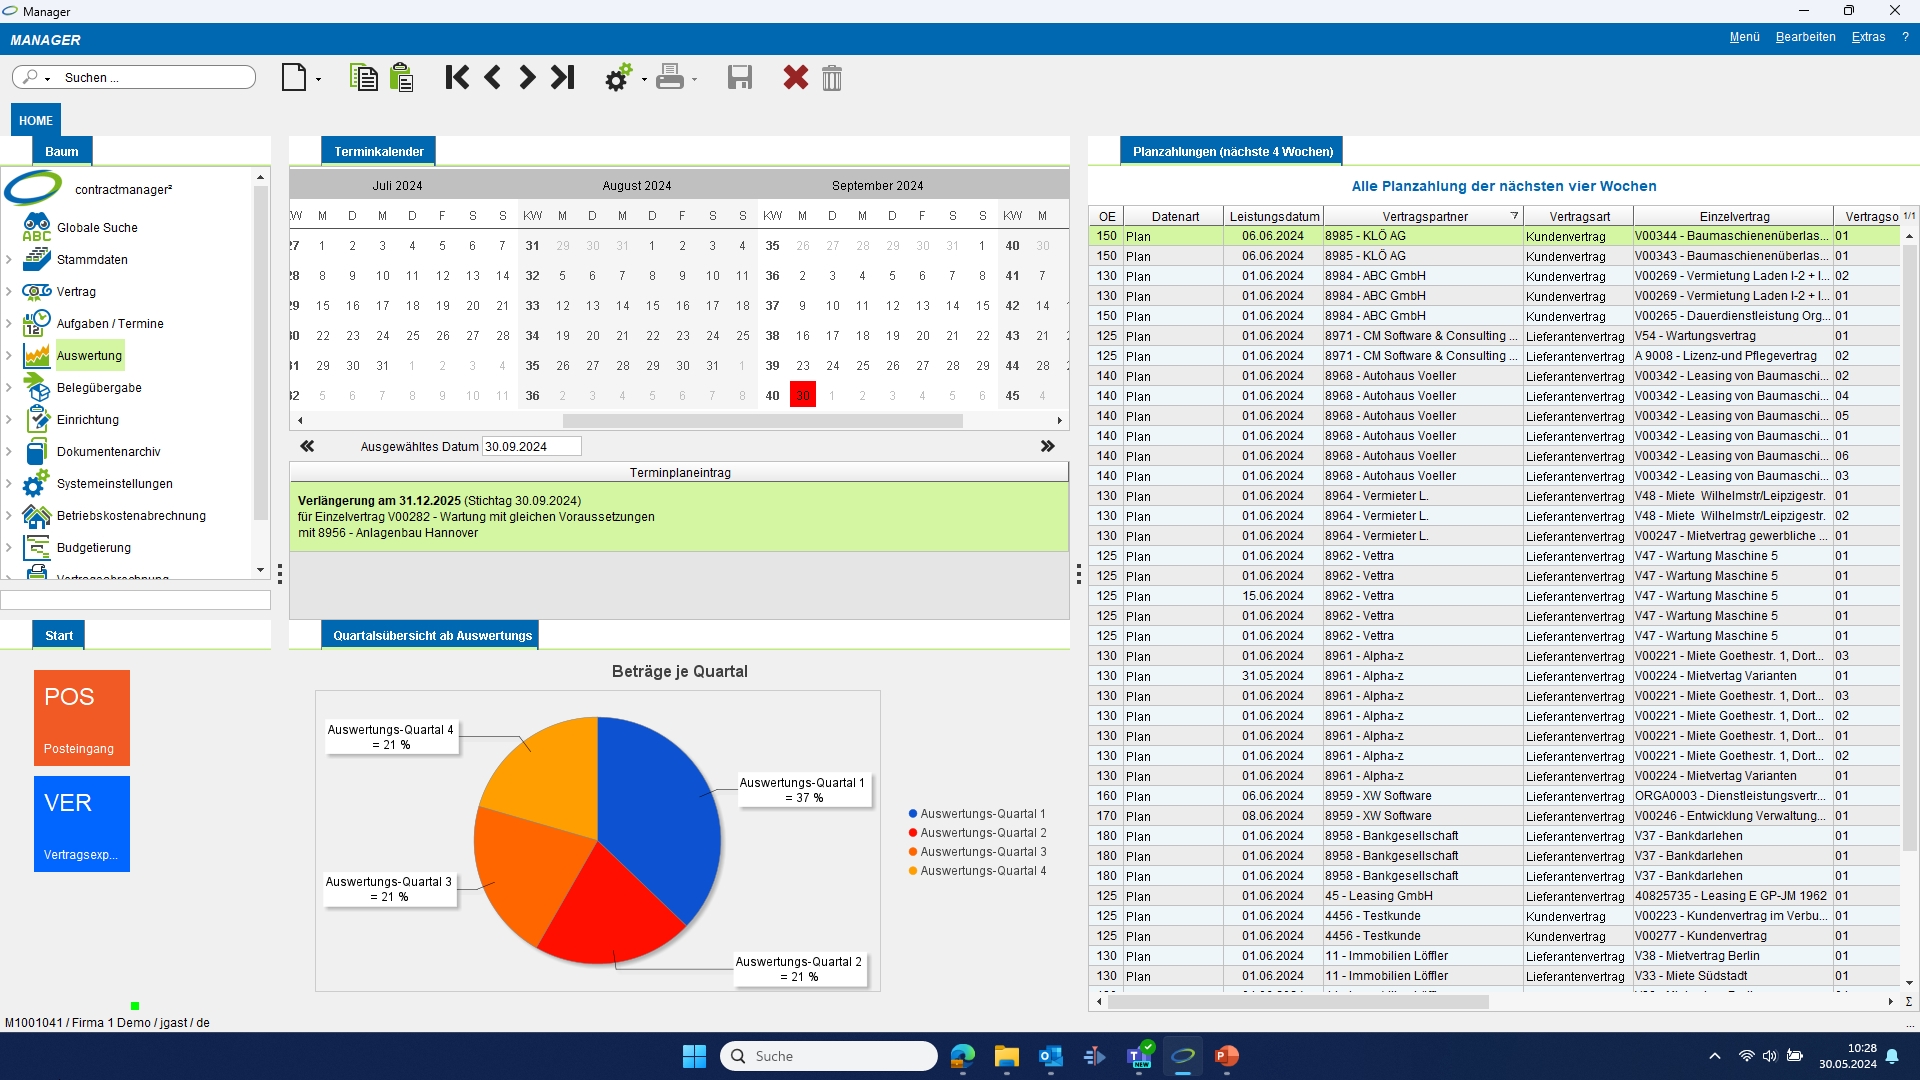Switch to the HOME tab
1920x1080 pixels.
point(36,120)
